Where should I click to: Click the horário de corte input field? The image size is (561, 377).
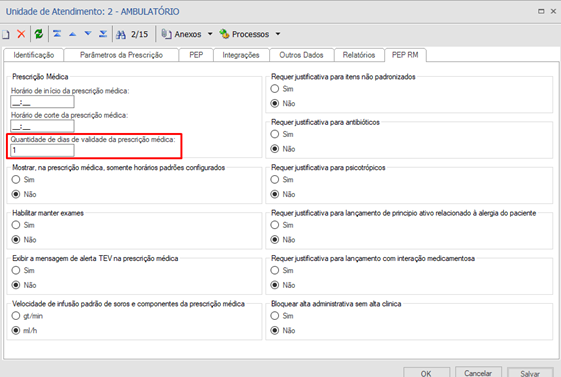[x=42, y=126]
